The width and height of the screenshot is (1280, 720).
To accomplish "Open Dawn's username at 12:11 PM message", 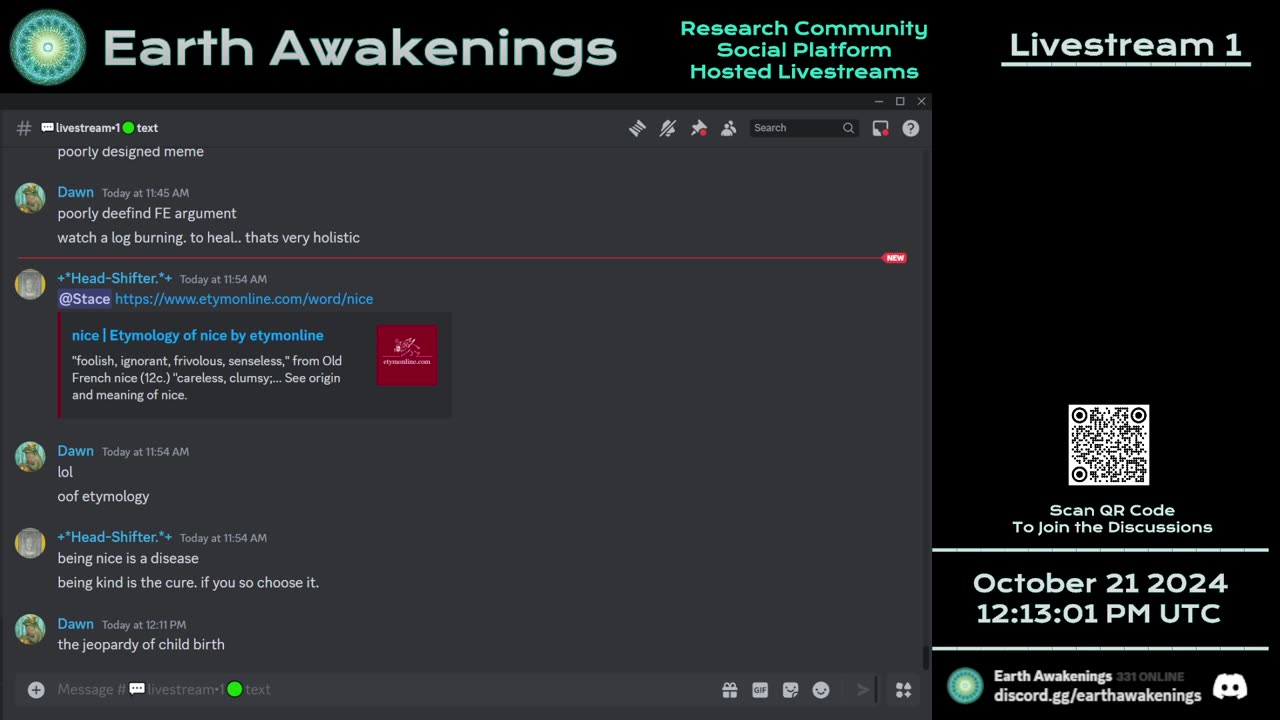I will click(76, 624).
